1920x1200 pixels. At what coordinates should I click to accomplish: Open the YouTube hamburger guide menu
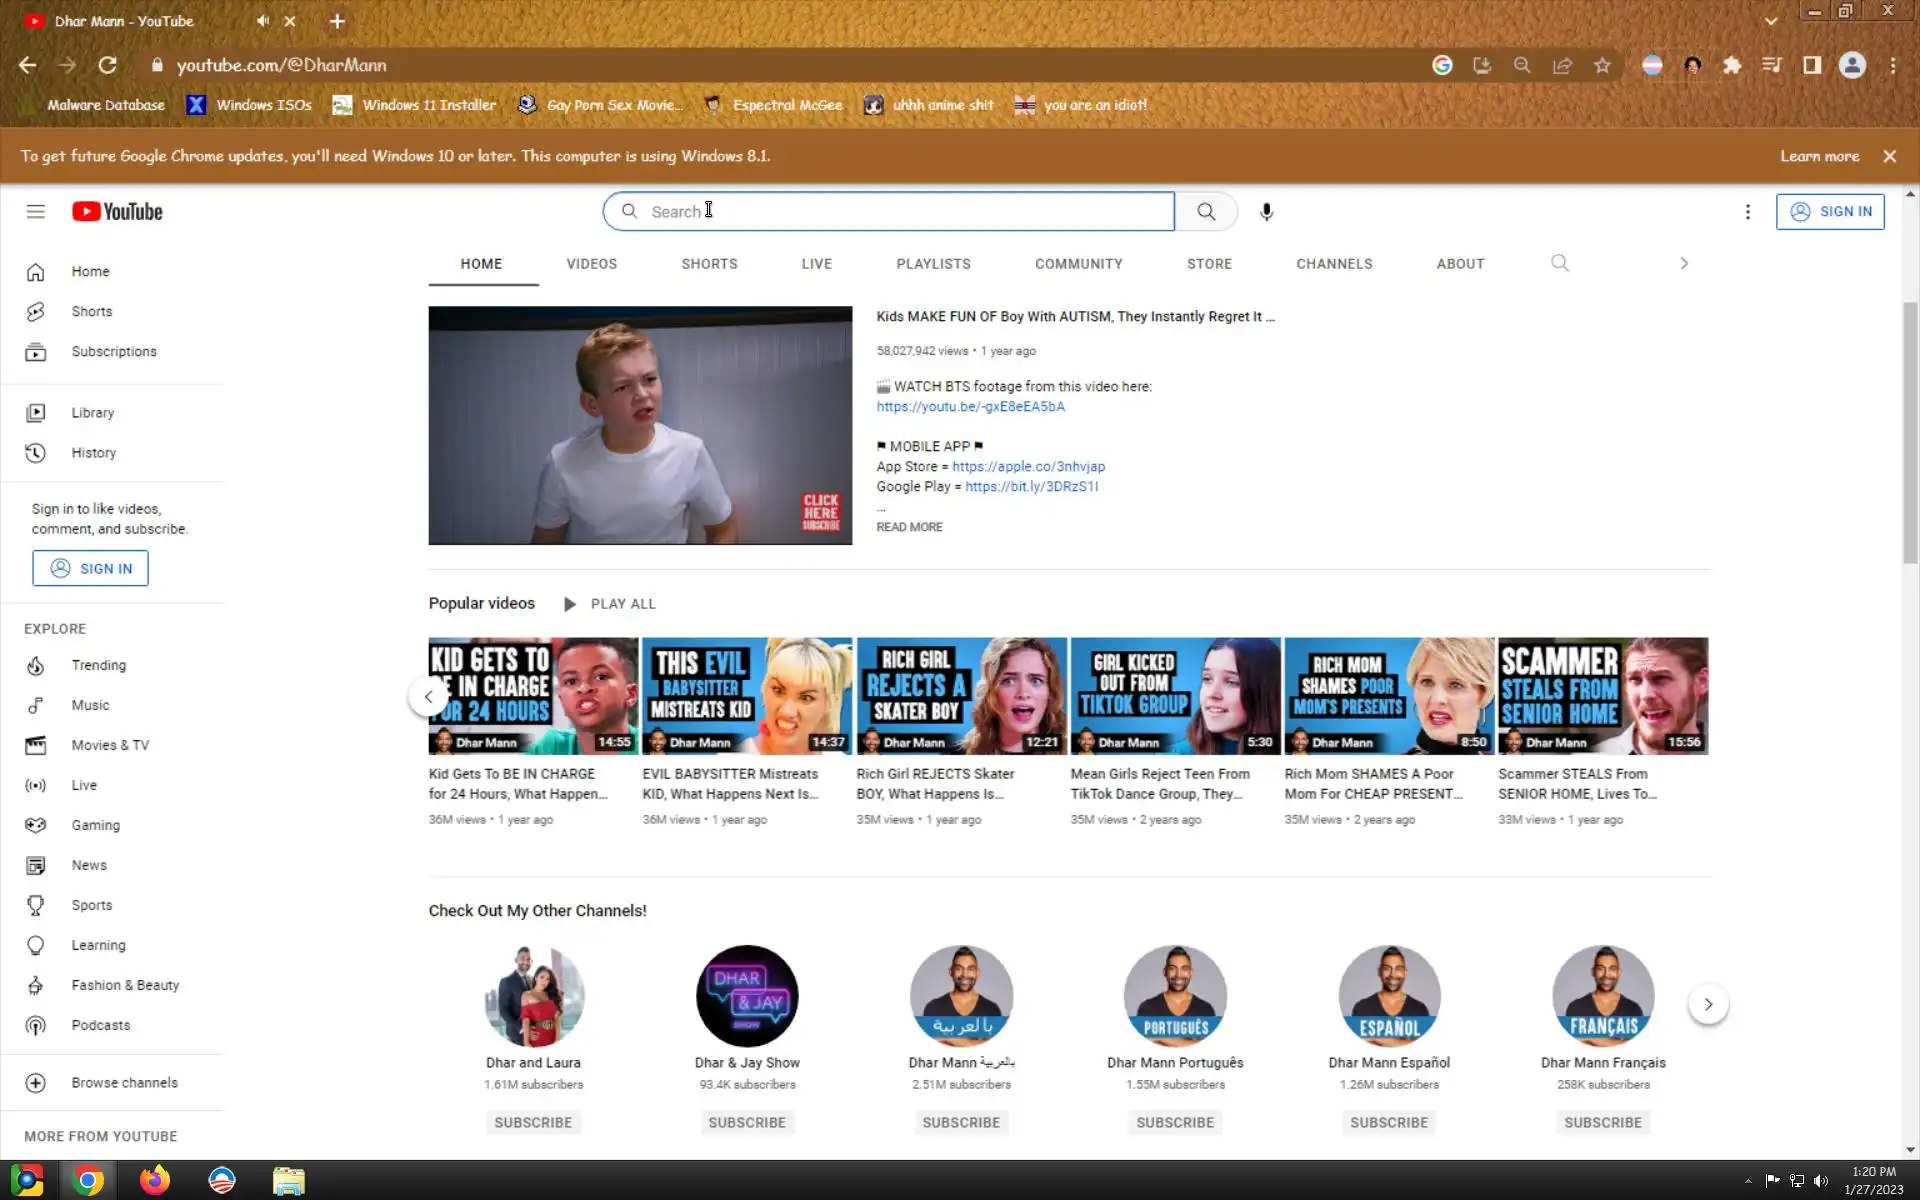point(36,211)
